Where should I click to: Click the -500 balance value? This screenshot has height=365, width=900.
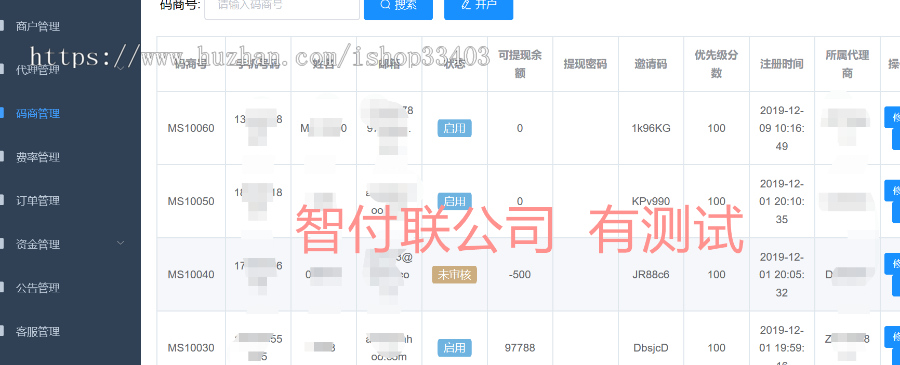coord(519,274)
